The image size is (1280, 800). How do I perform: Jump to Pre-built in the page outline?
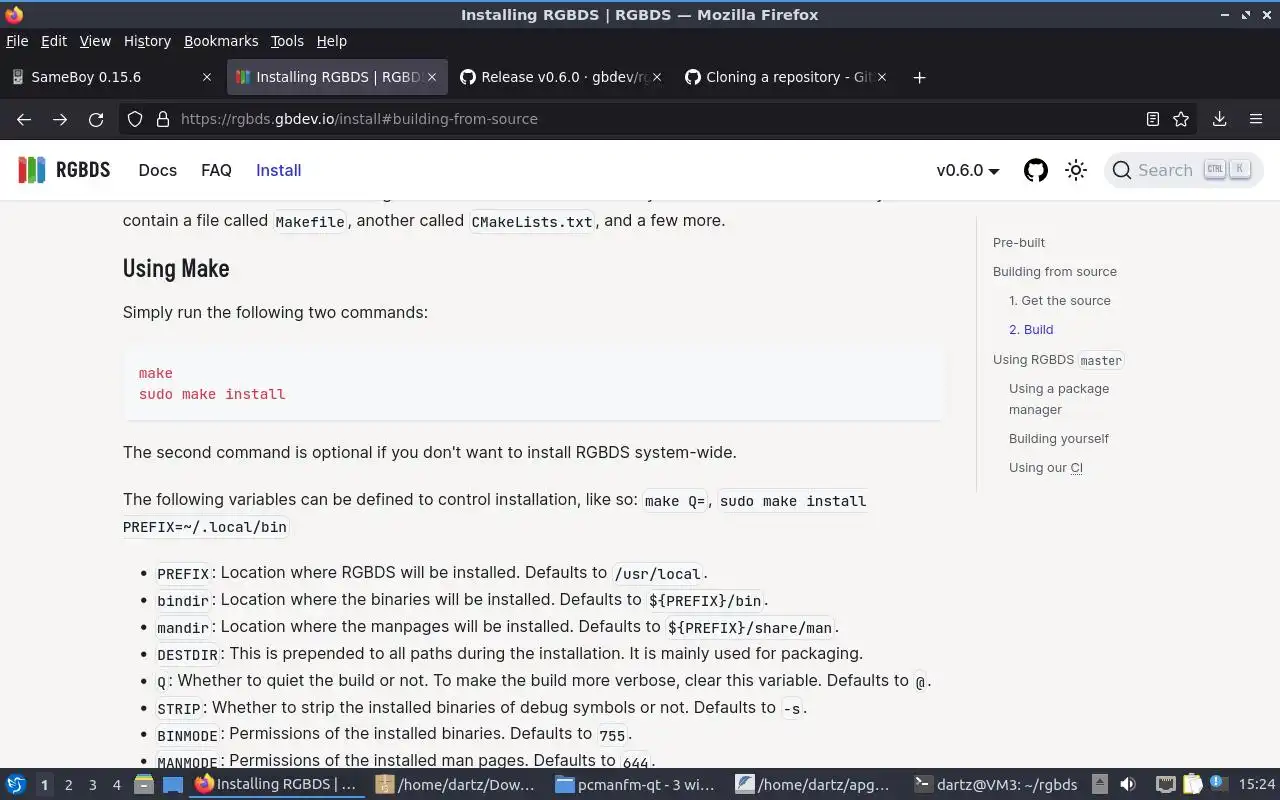coord(1019,242)
